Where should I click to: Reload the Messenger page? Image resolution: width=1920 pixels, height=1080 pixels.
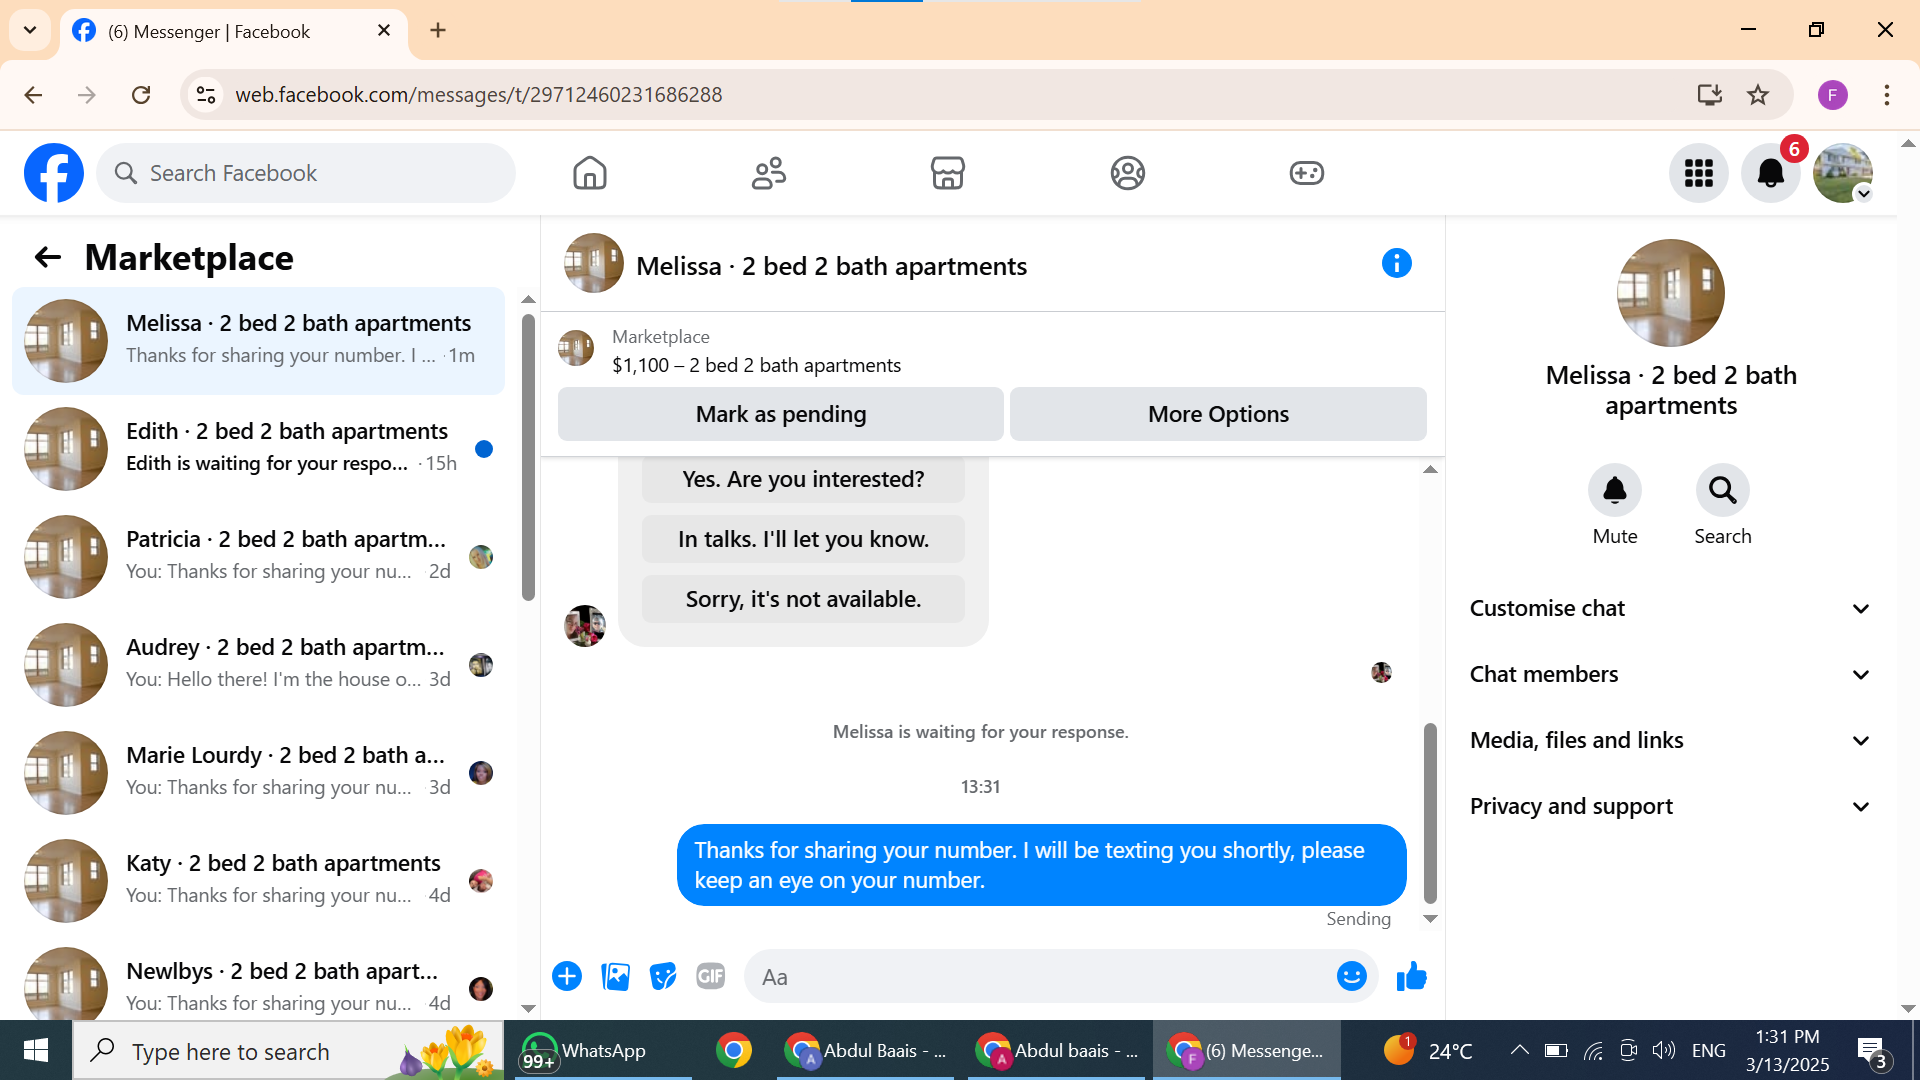click(141, 95)
